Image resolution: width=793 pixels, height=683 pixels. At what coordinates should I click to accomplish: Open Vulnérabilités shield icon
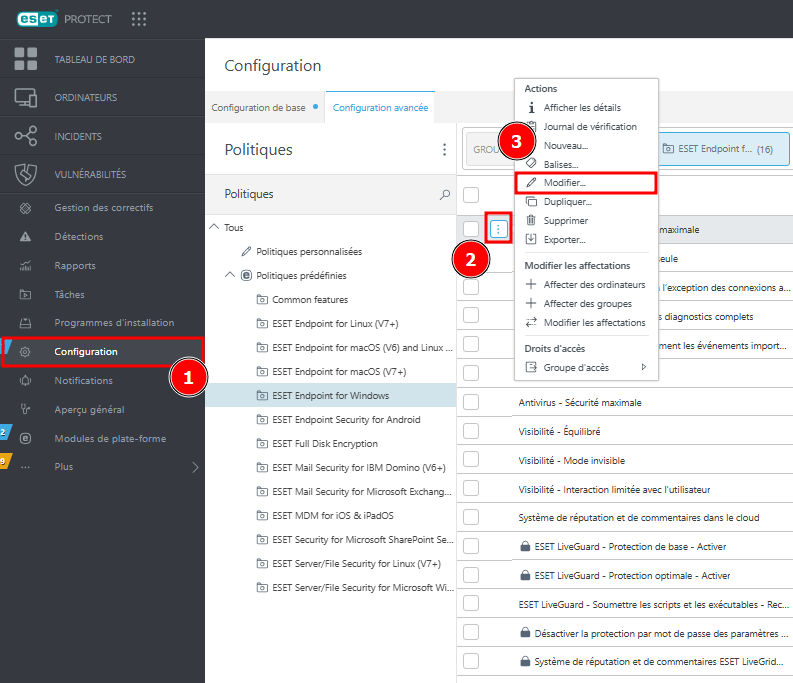[x=25, y=174]
